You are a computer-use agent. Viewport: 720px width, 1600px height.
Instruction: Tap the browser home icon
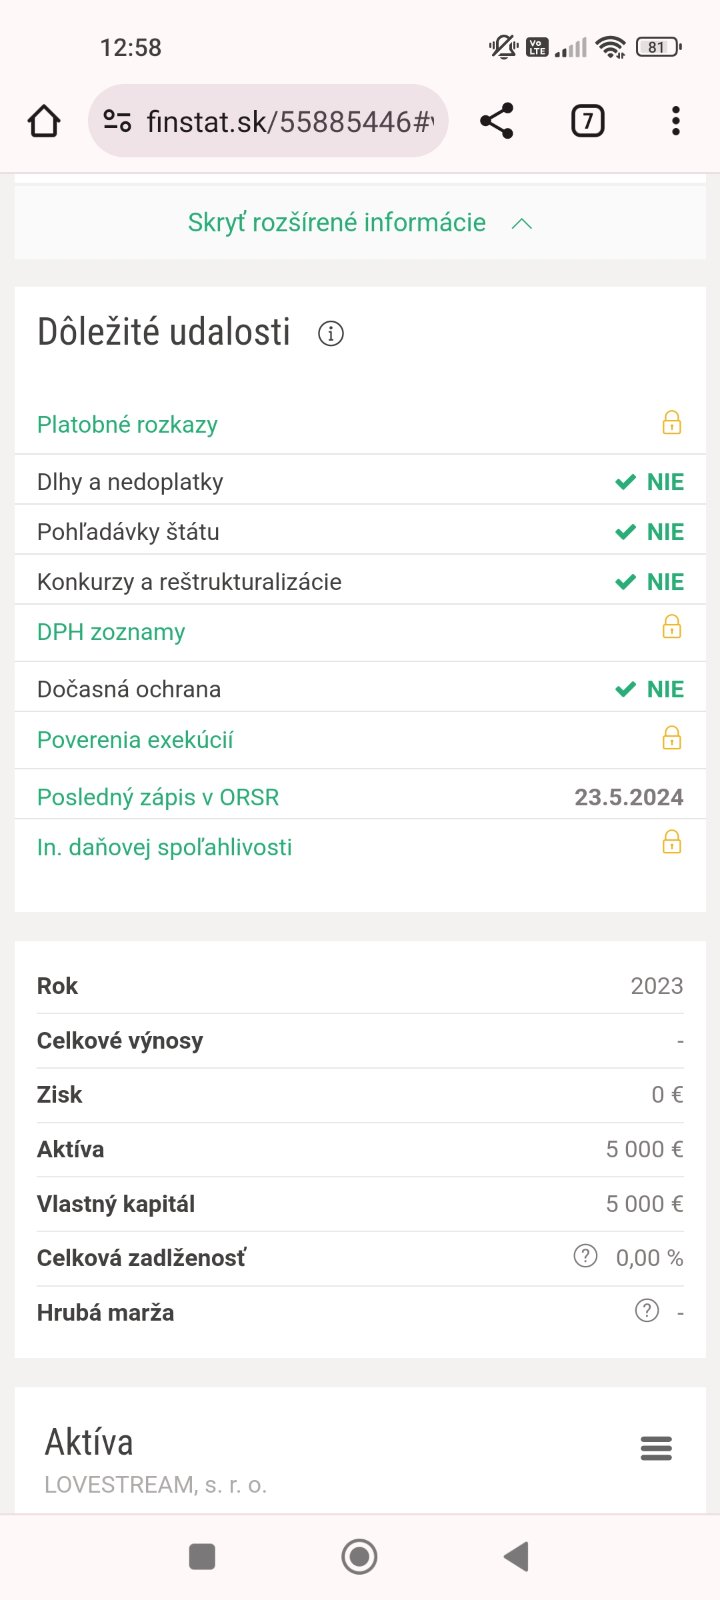(44, 122)
